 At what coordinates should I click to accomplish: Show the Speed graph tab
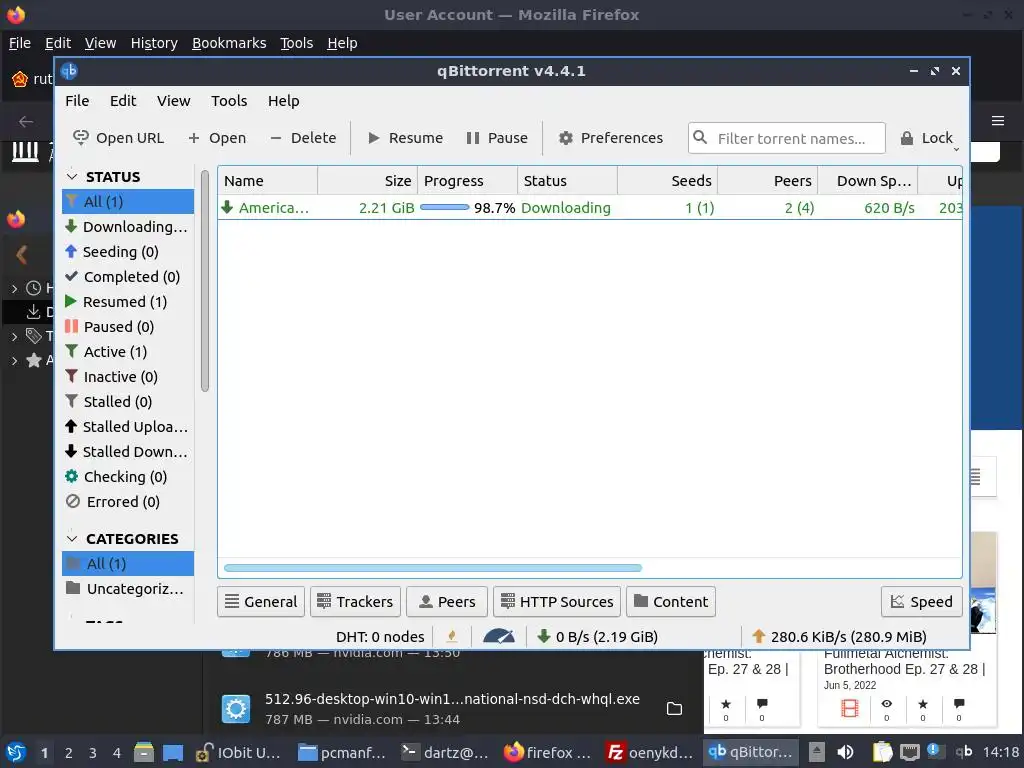coord(921,601)
